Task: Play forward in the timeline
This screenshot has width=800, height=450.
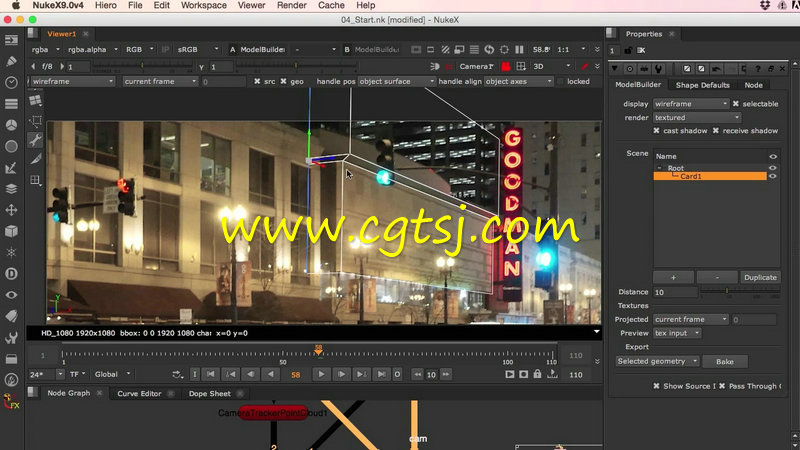Action: coord(321,374)
